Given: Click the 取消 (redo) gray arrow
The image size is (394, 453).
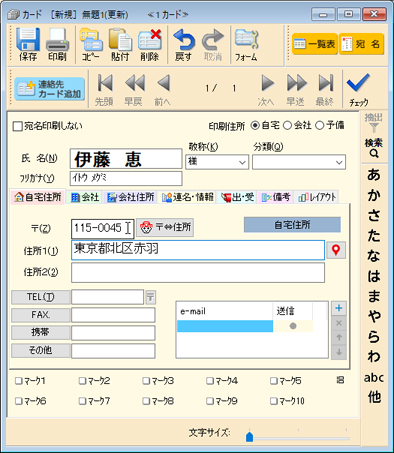Looking at the screenshot, I should click(x=213, y=40).
